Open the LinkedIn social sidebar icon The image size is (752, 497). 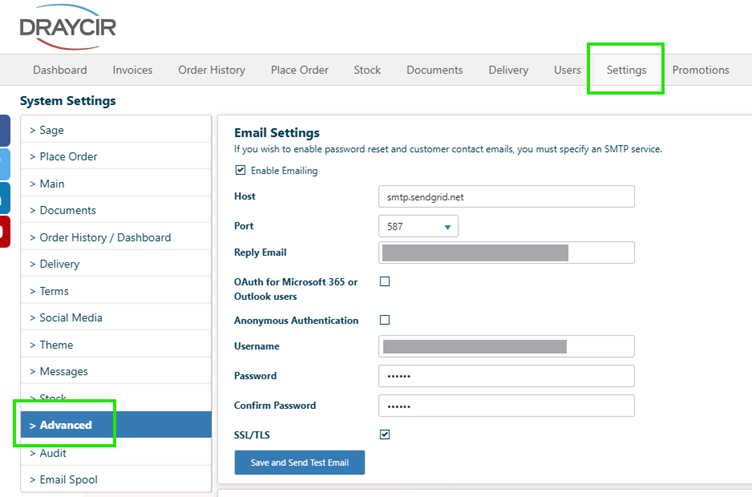pos(4,198)
